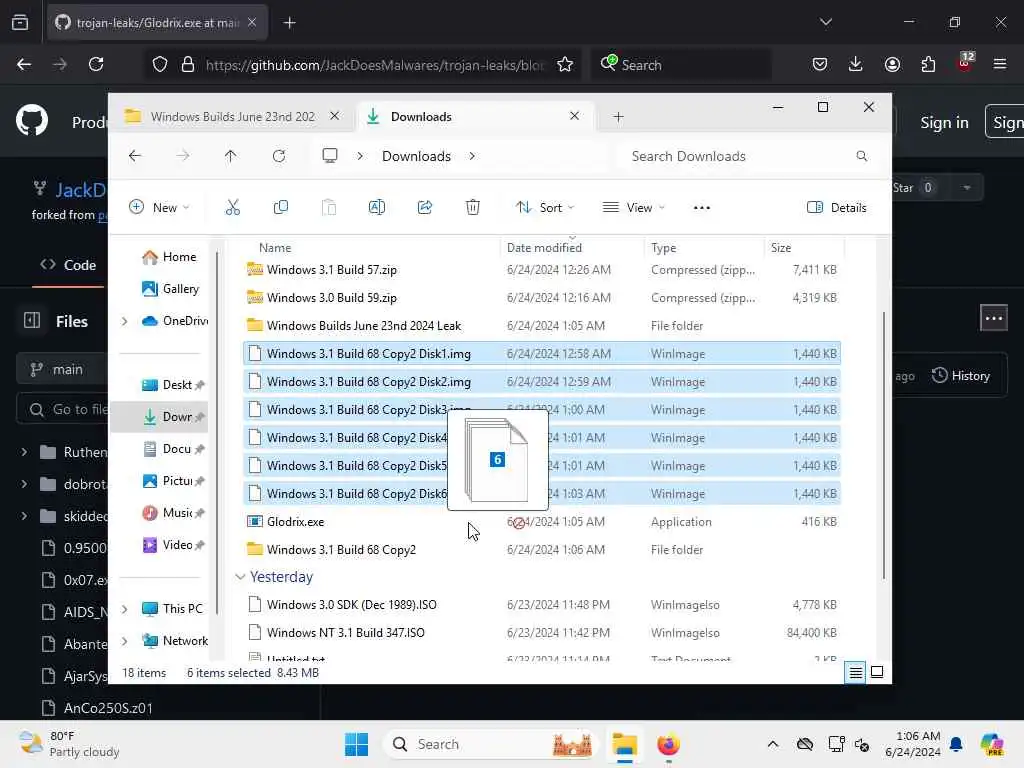The image size is (1024, 768).
Task: Open the See more ellipsis menu in Explorer
Action: click(x=701, y=208)
